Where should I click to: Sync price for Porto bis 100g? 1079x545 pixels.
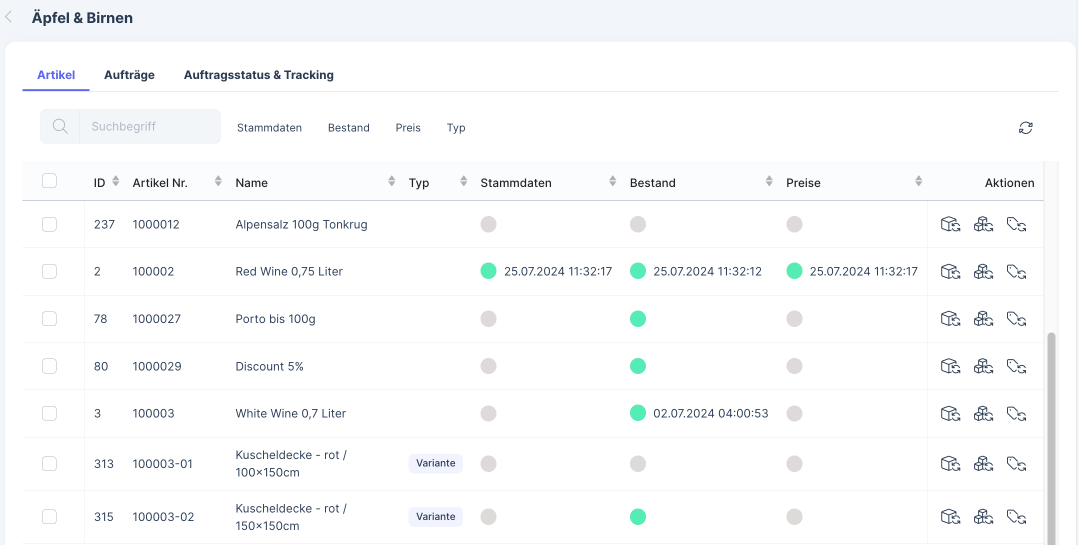pyautogui.click(x=1017, y=319)
